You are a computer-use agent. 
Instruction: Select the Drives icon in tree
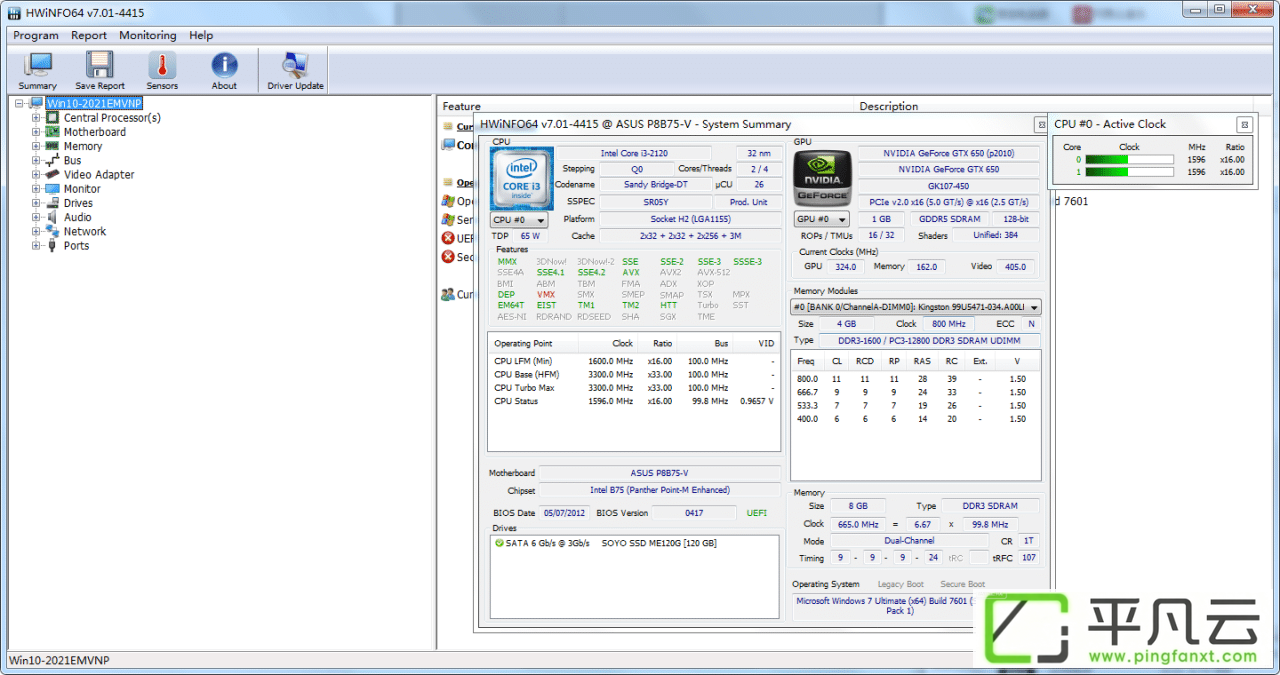[x=52, y=203]
